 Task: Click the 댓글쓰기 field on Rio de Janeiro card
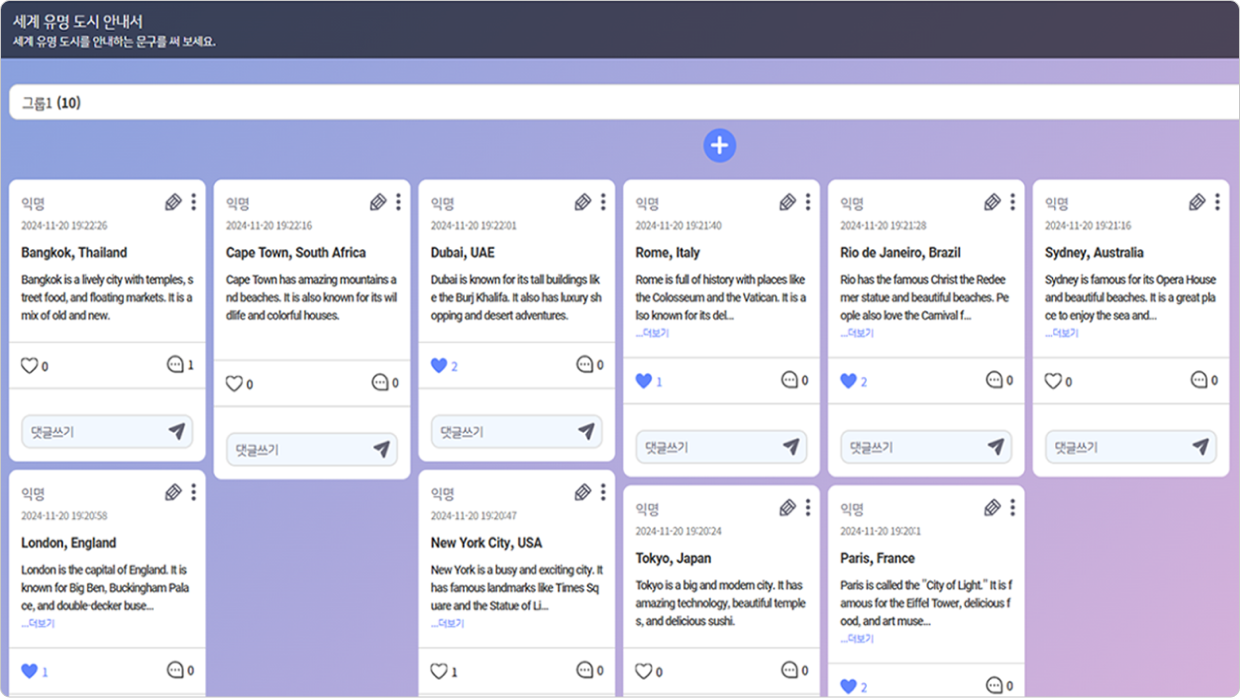[x=926, y=447]
